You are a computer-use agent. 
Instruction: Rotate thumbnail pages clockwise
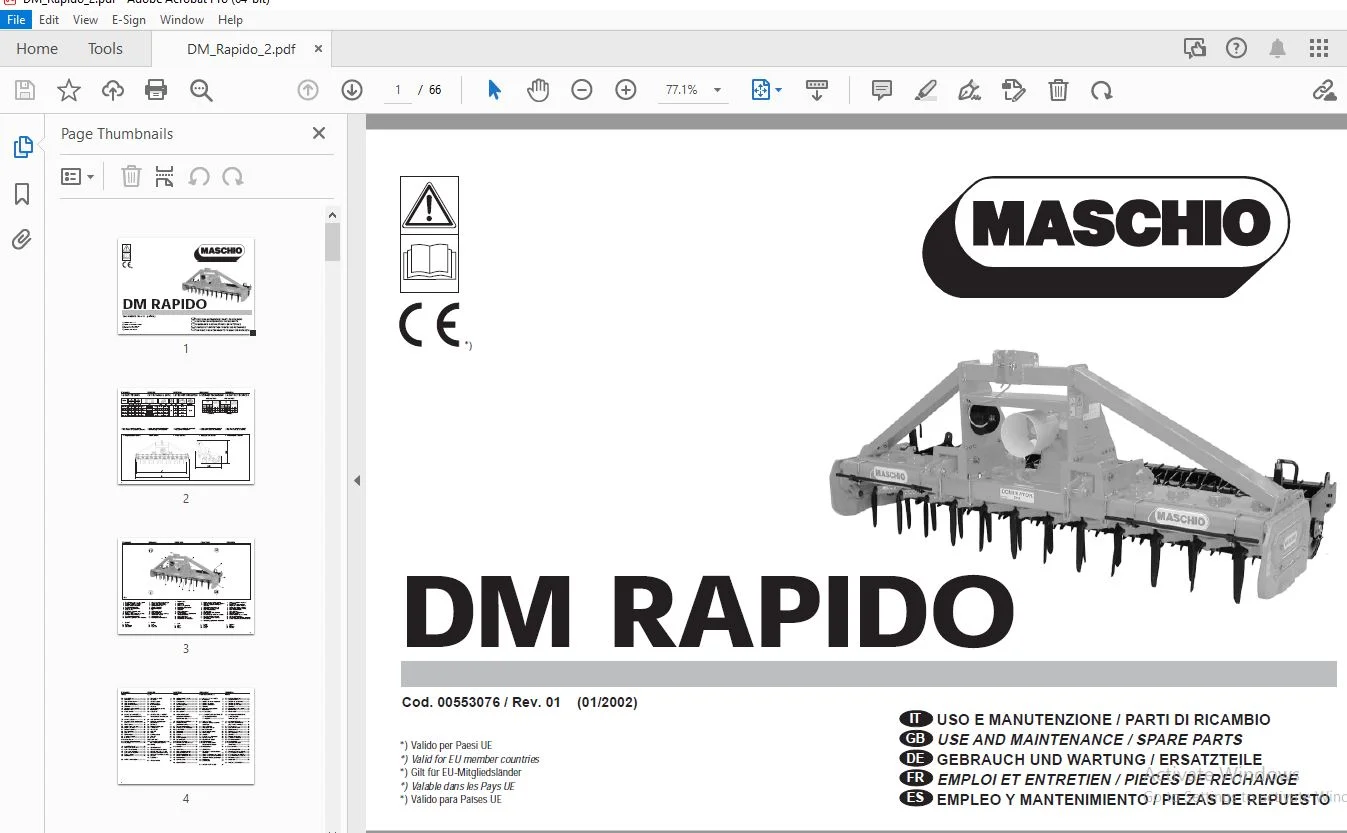(x=233, y=177)
